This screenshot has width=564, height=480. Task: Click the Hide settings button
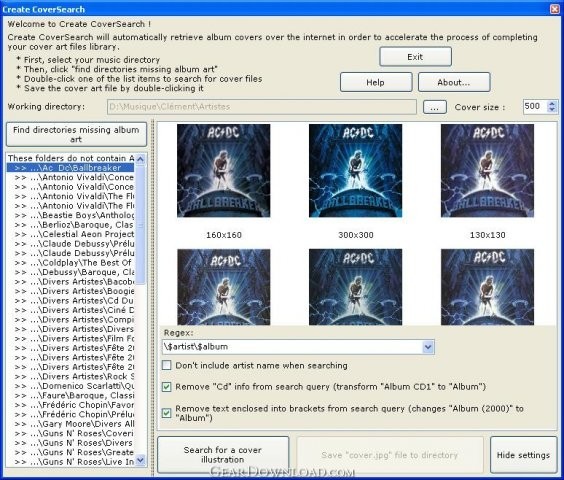point(523,455)
